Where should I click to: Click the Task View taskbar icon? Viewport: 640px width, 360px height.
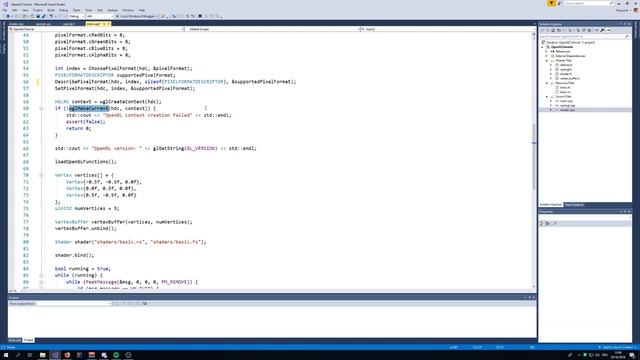pyautogui.click(x=30, y=355)
